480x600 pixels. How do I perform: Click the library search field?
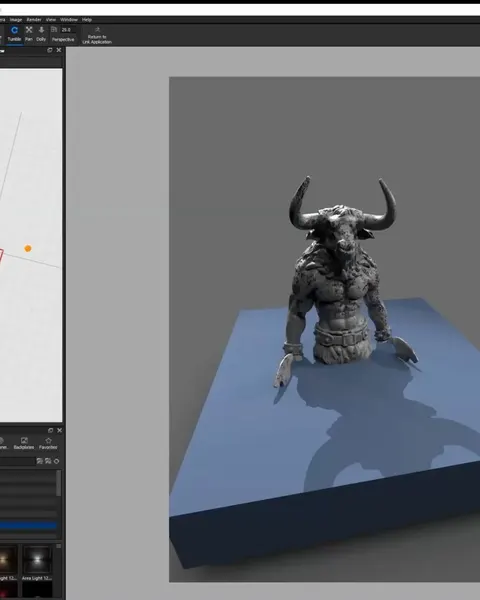pos(17,461)
